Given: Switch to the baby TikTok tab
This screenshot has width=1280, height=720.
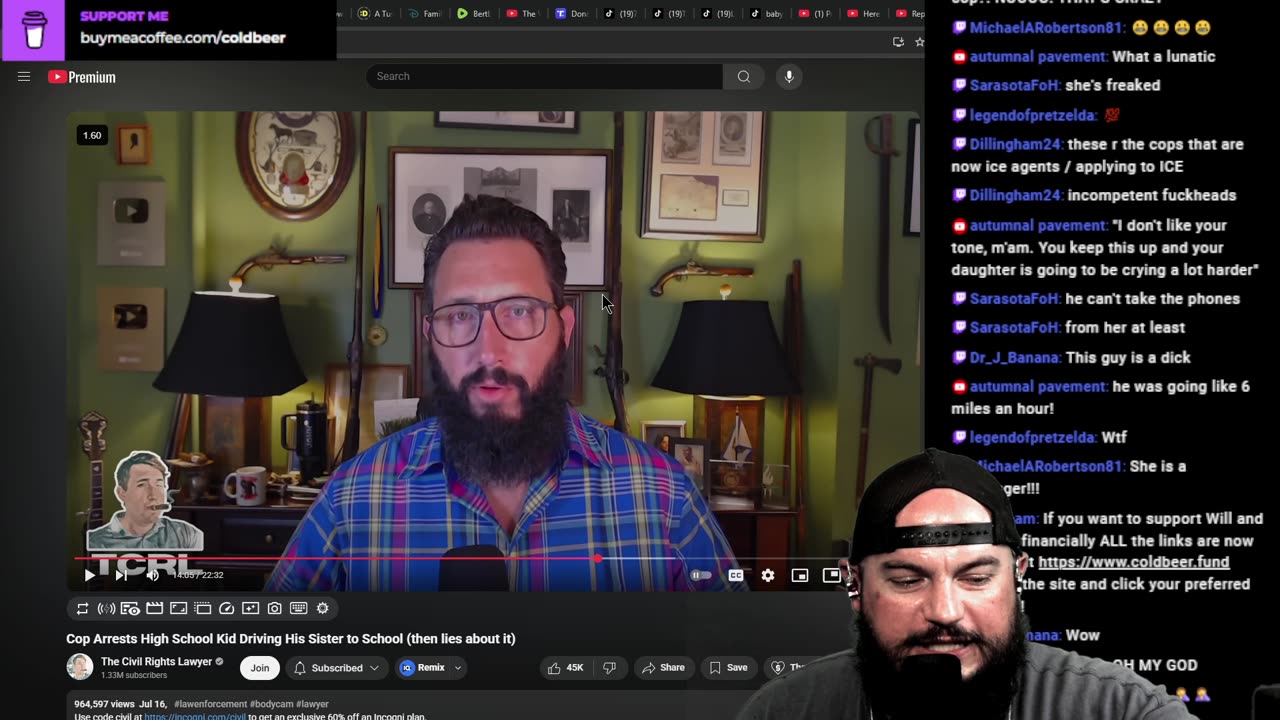Looking at the screenshot, I should 767,13.
